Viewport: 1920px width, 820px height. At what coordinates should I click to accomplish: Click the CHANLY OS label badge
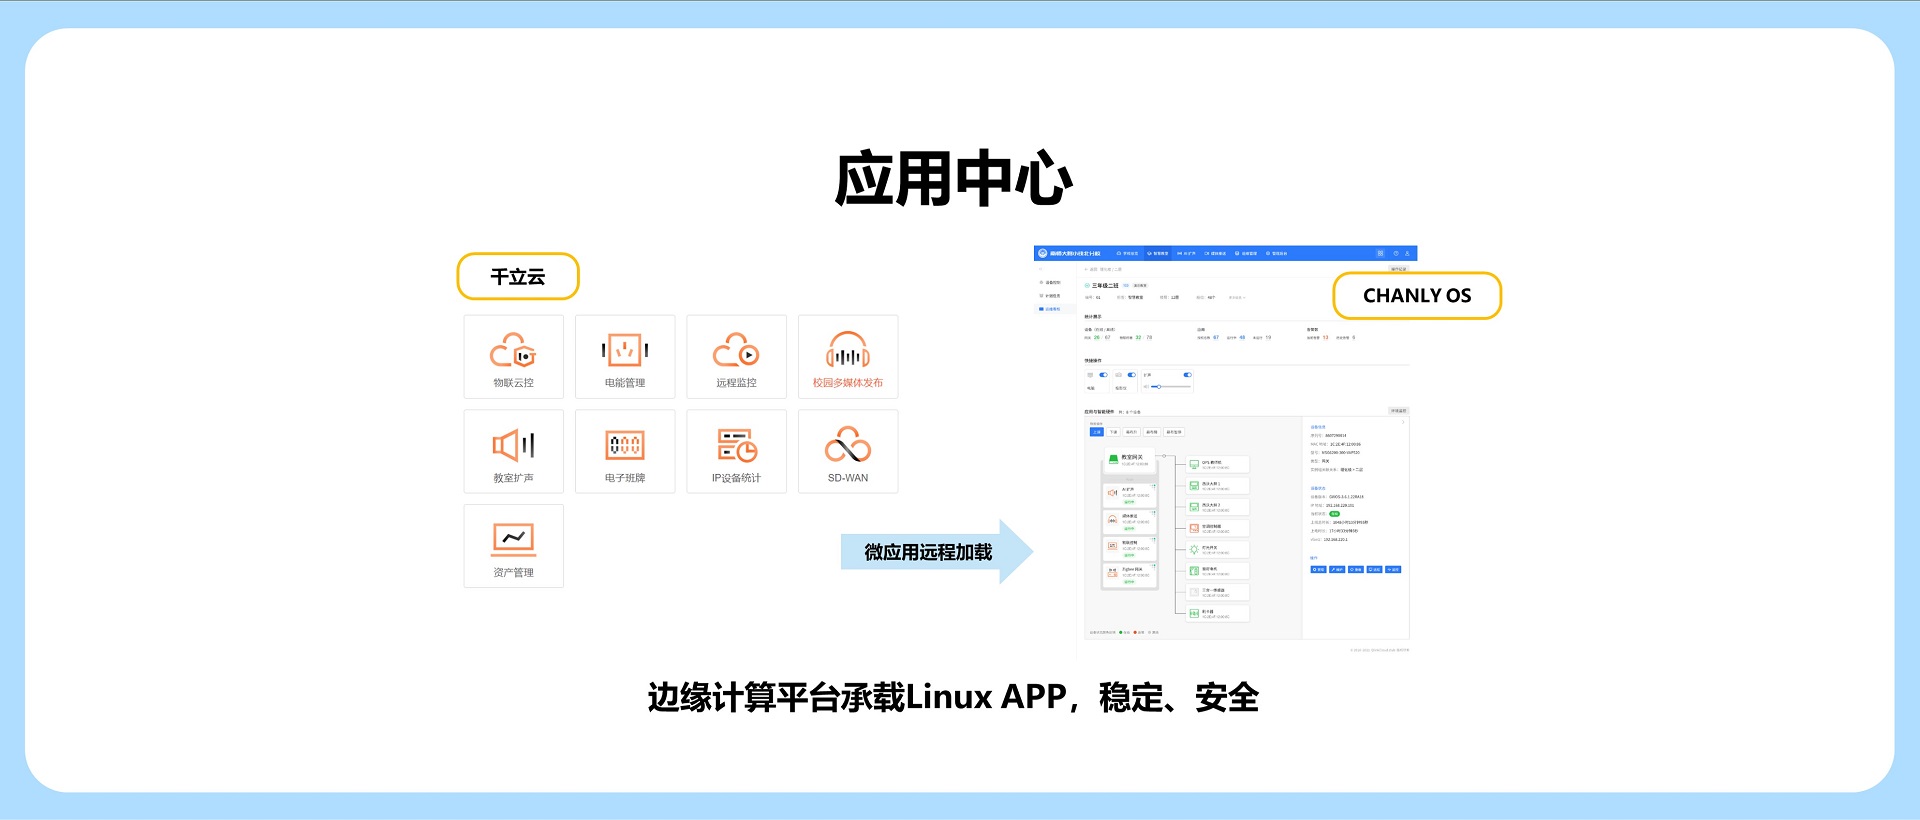click(x=1417, y=296)
